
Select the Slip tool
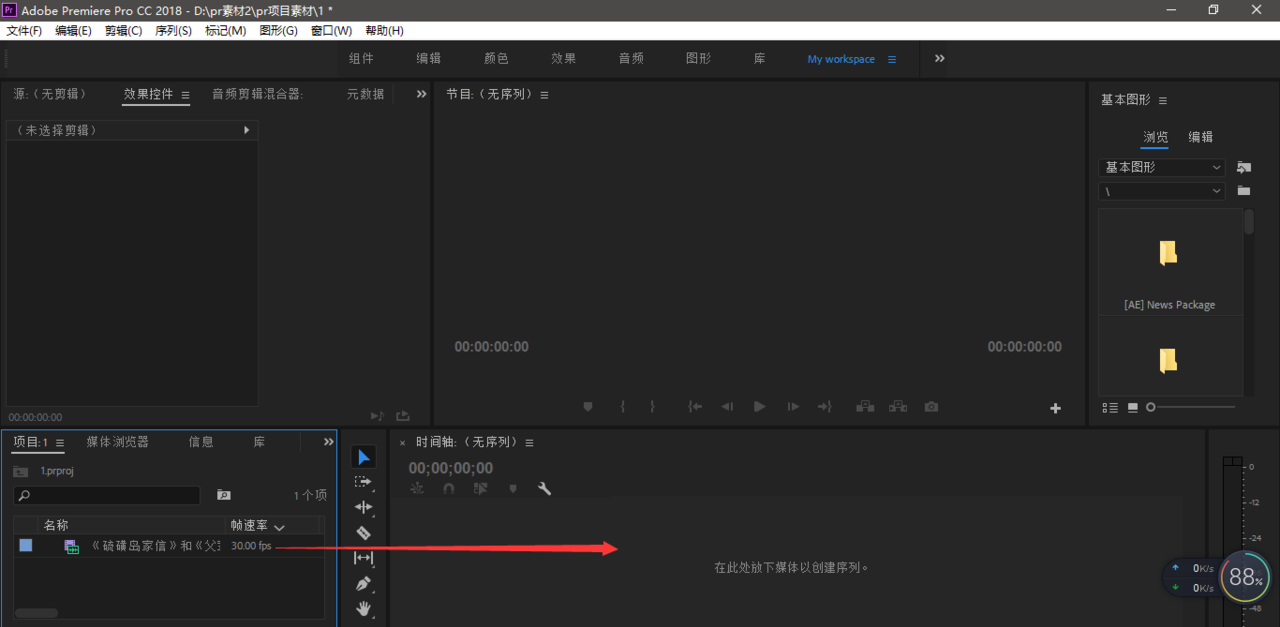tap(363, 558)
